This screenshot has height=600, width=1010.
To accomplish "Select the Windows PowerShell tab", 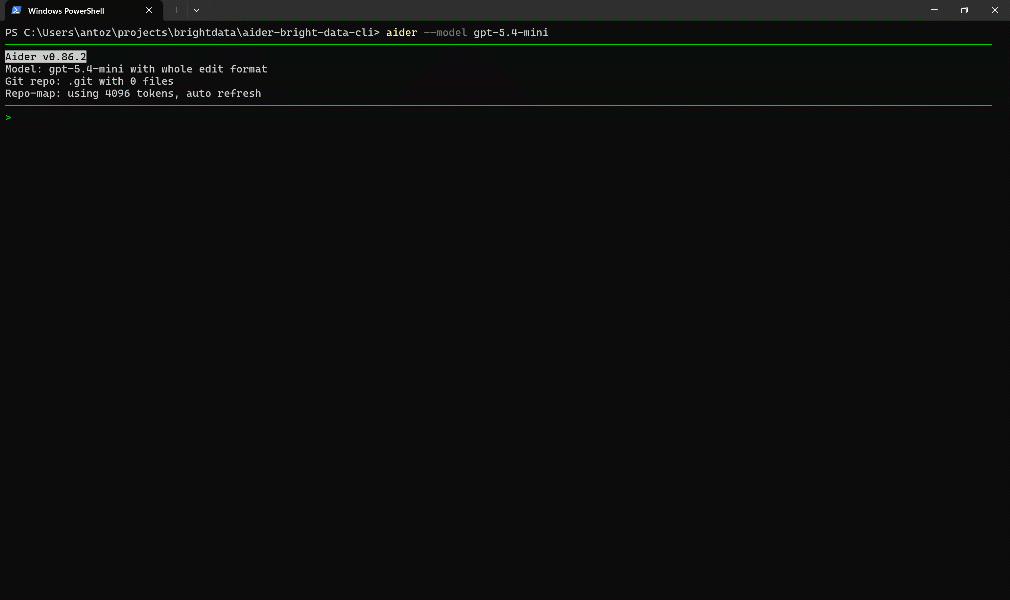I will [x=82, y=11].
